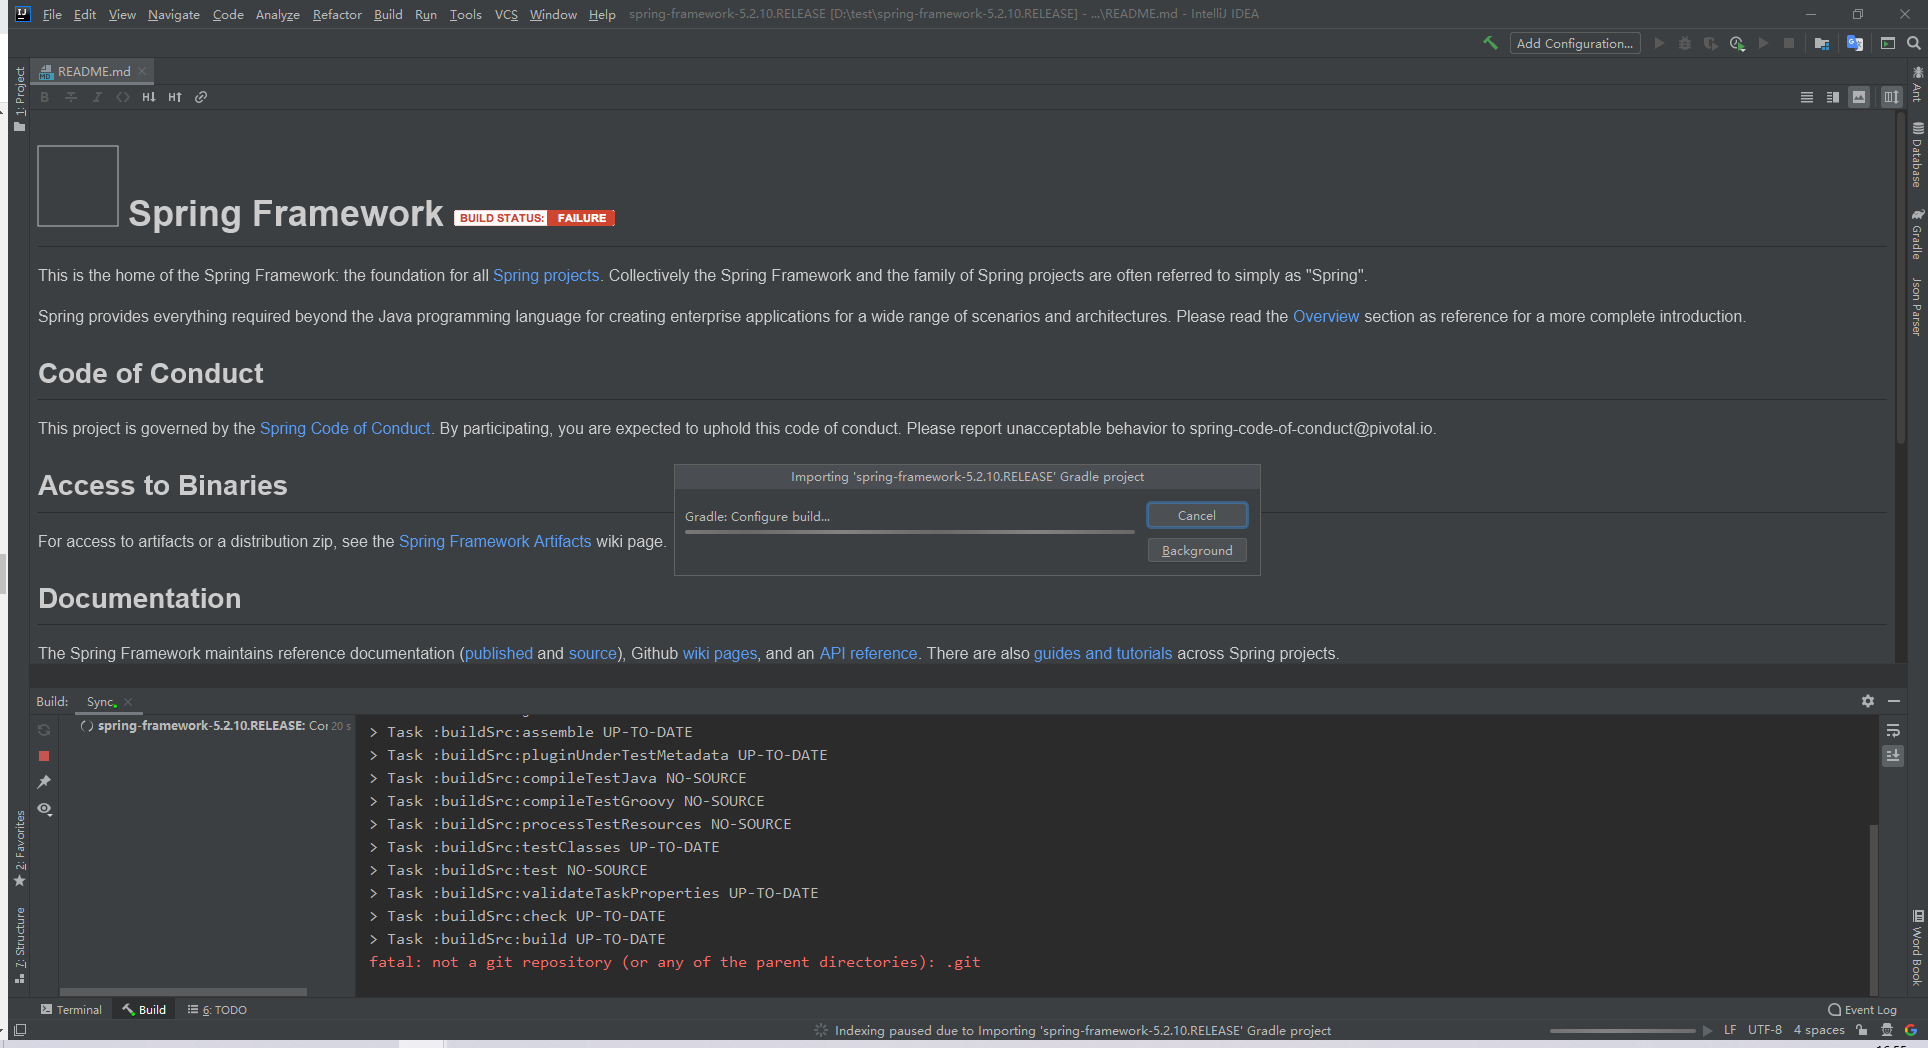Show editor and preview split mode
The width and height of the screenshot is (1928, 1048).
click(x=1833, y=97)
